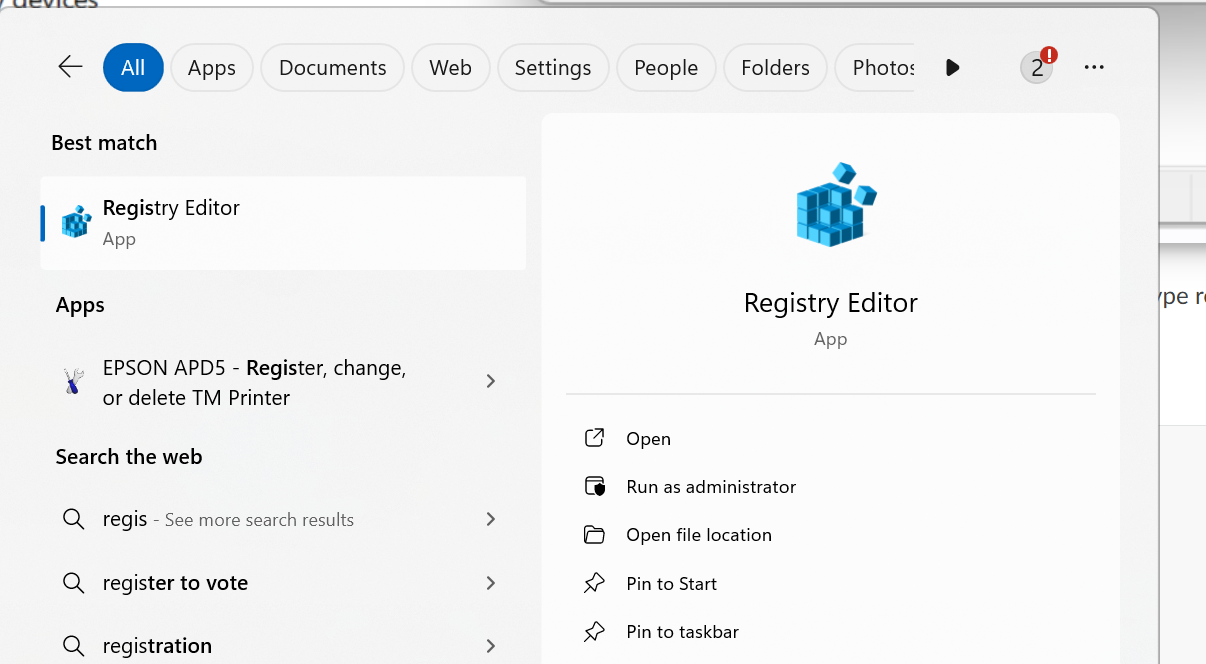Switch to the Apps filter tab
Image resolution: width=1206 pixels, height=664 pixels.
[x=212, y=67]
